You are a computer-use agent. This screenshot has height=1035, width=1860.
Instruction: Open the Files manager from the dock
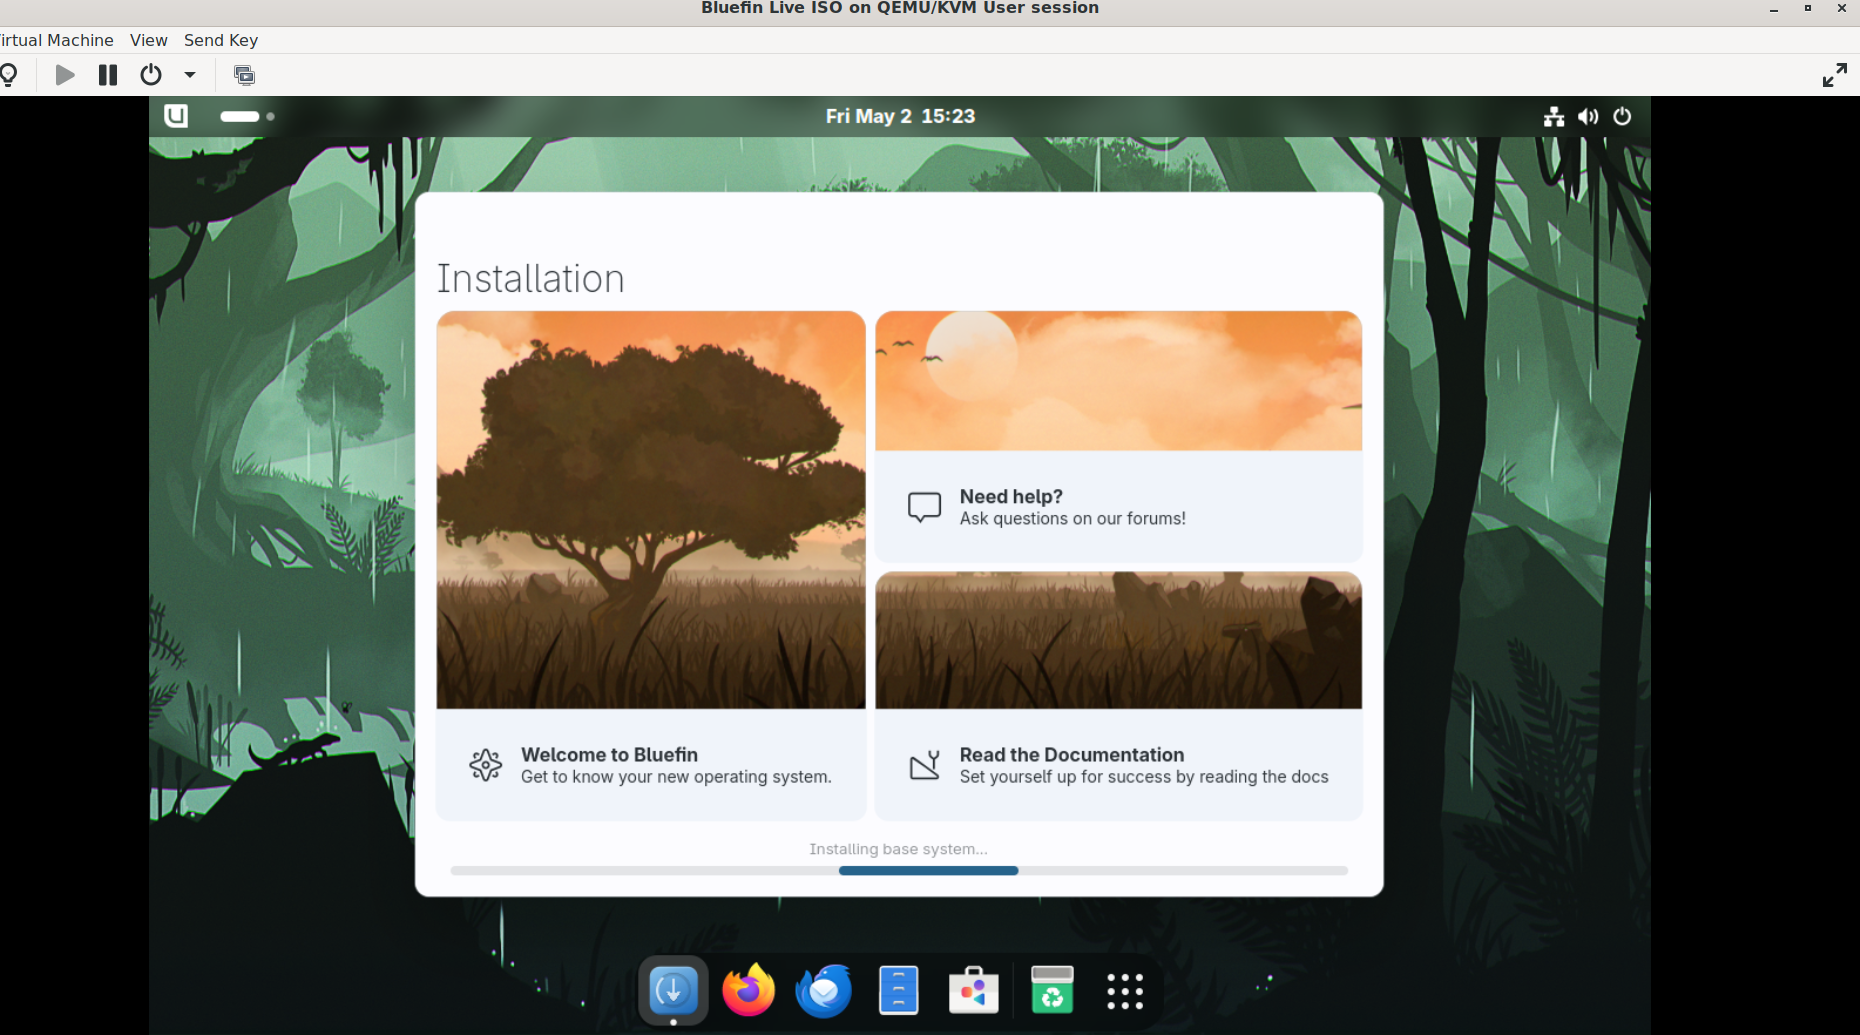898,991
